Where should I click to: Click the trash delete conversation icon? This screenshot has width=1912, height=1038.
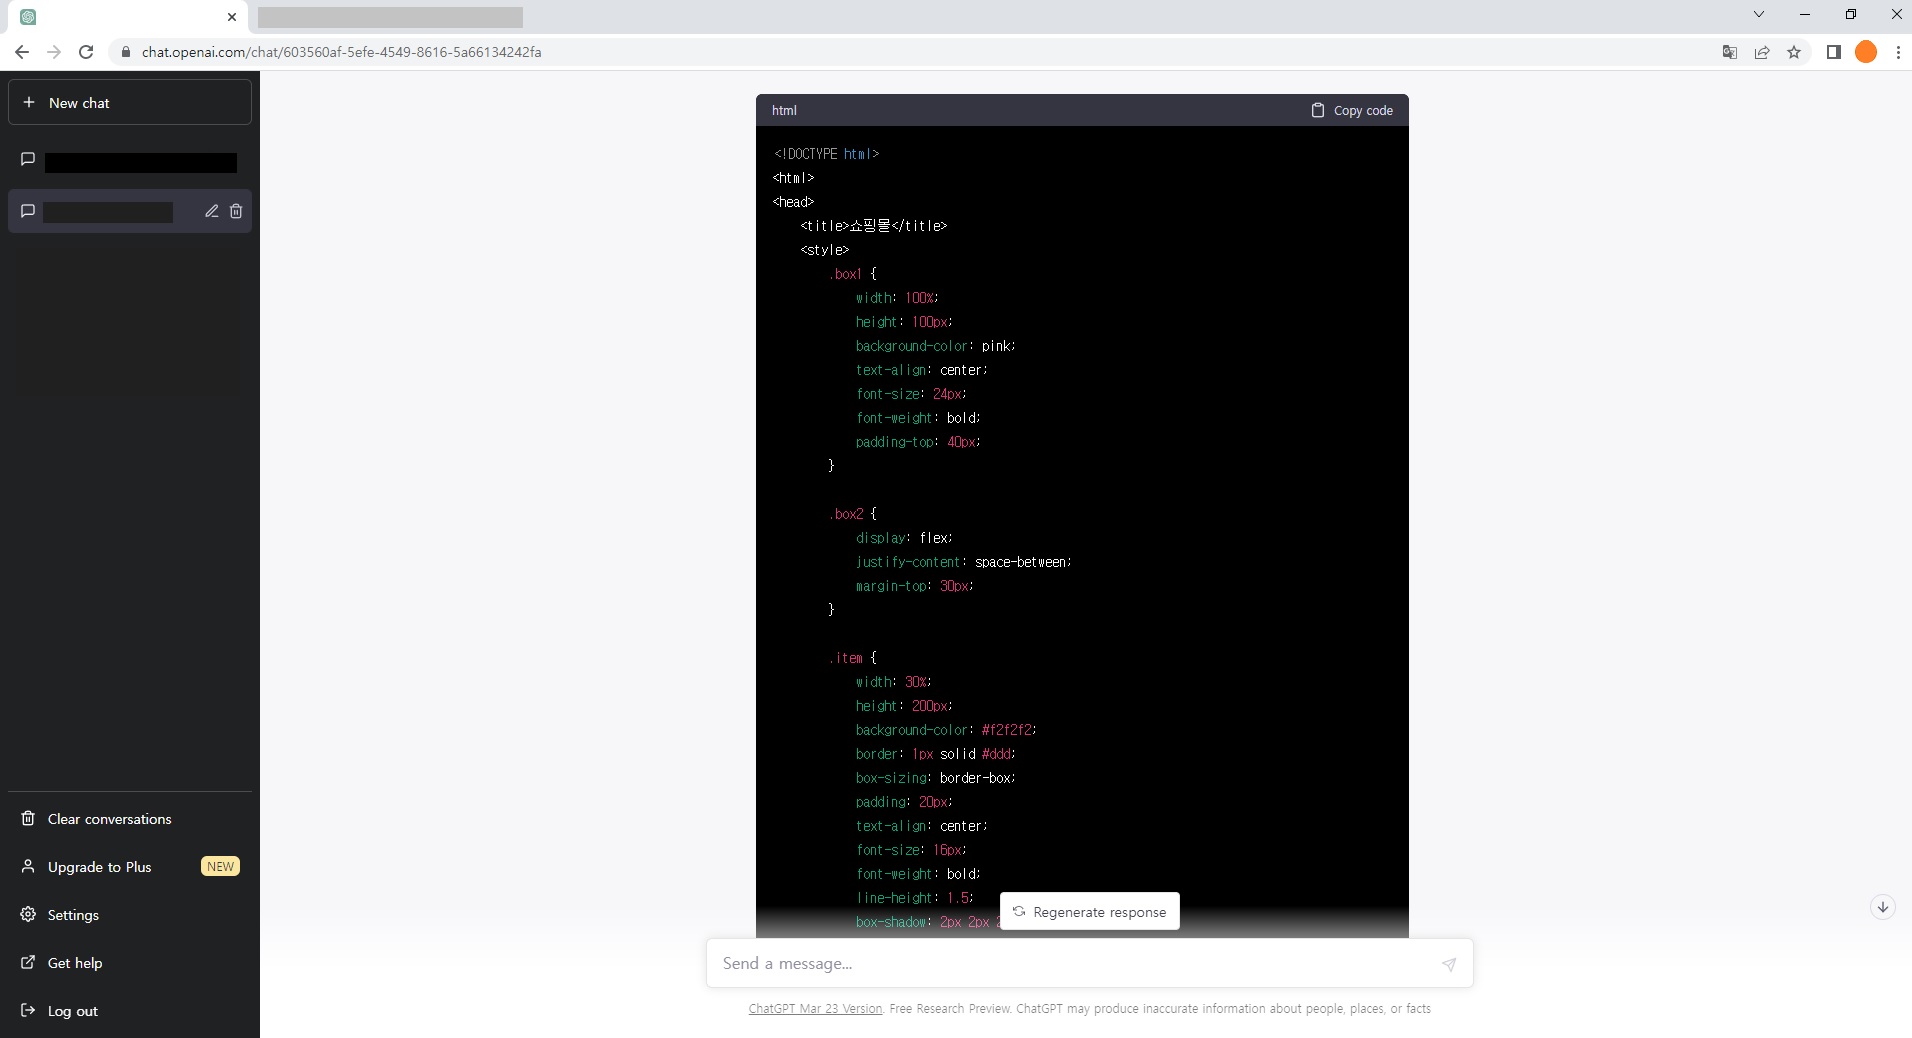(236, 211)
